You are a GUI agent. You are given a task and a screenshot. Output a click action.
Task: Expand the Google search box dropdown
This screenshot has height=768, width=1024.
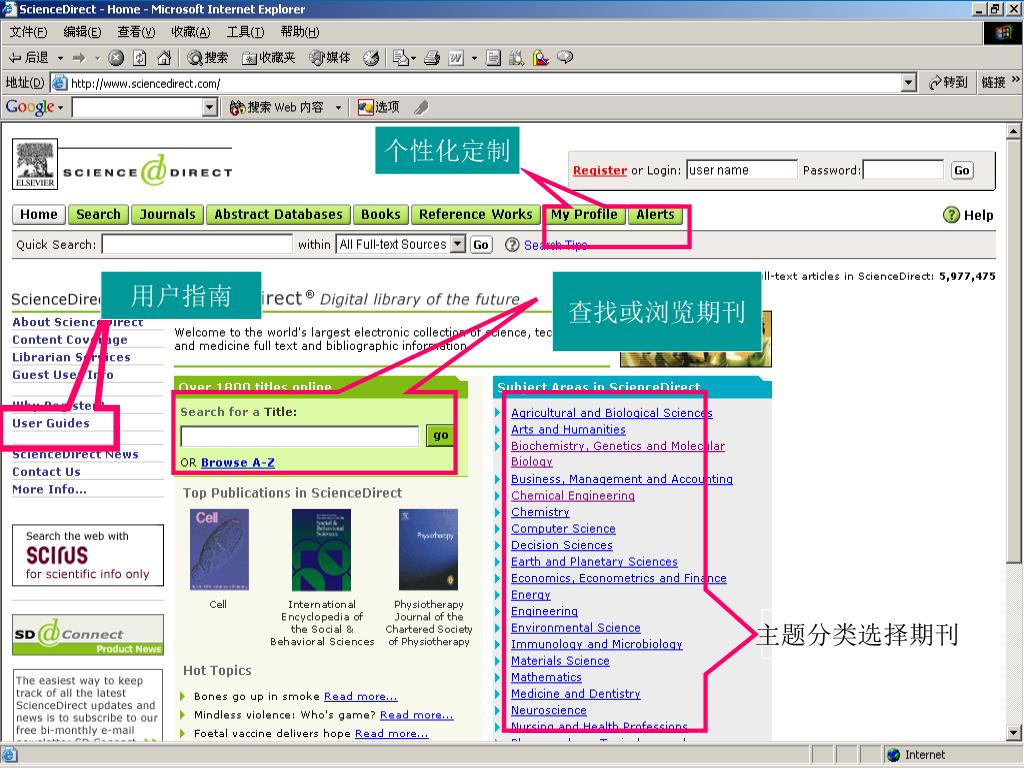click(210, 107)
